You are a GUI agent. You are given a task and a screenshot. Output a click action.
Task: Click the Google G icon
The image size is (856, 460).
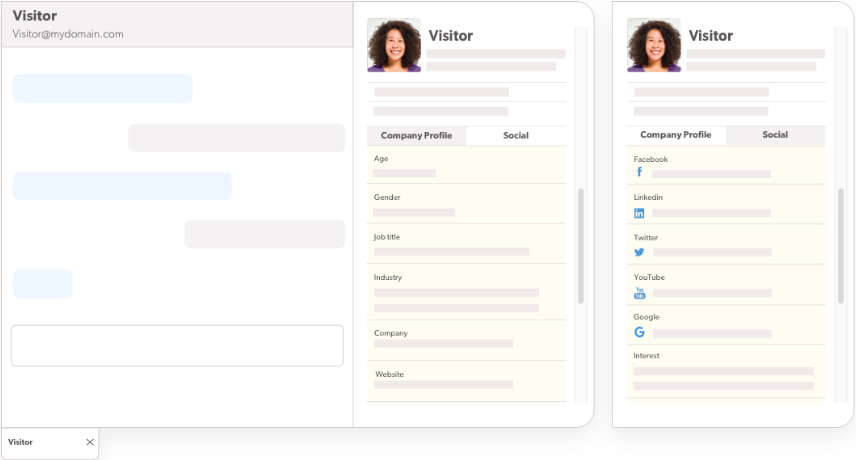point(639,332)
